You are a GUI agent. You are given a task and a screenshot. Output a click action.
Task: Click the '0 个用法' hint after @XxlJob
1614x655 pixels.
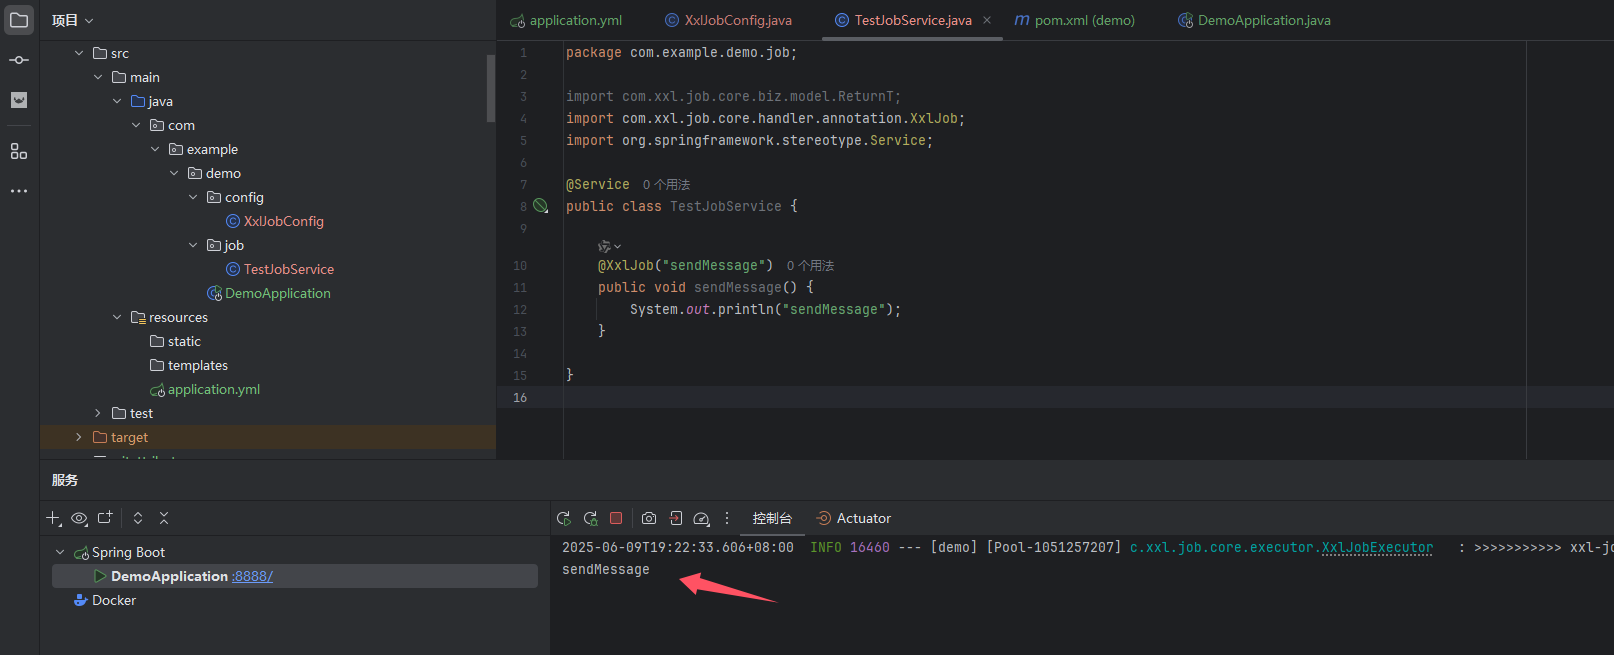pyautogui.click(x=810, y=266)
